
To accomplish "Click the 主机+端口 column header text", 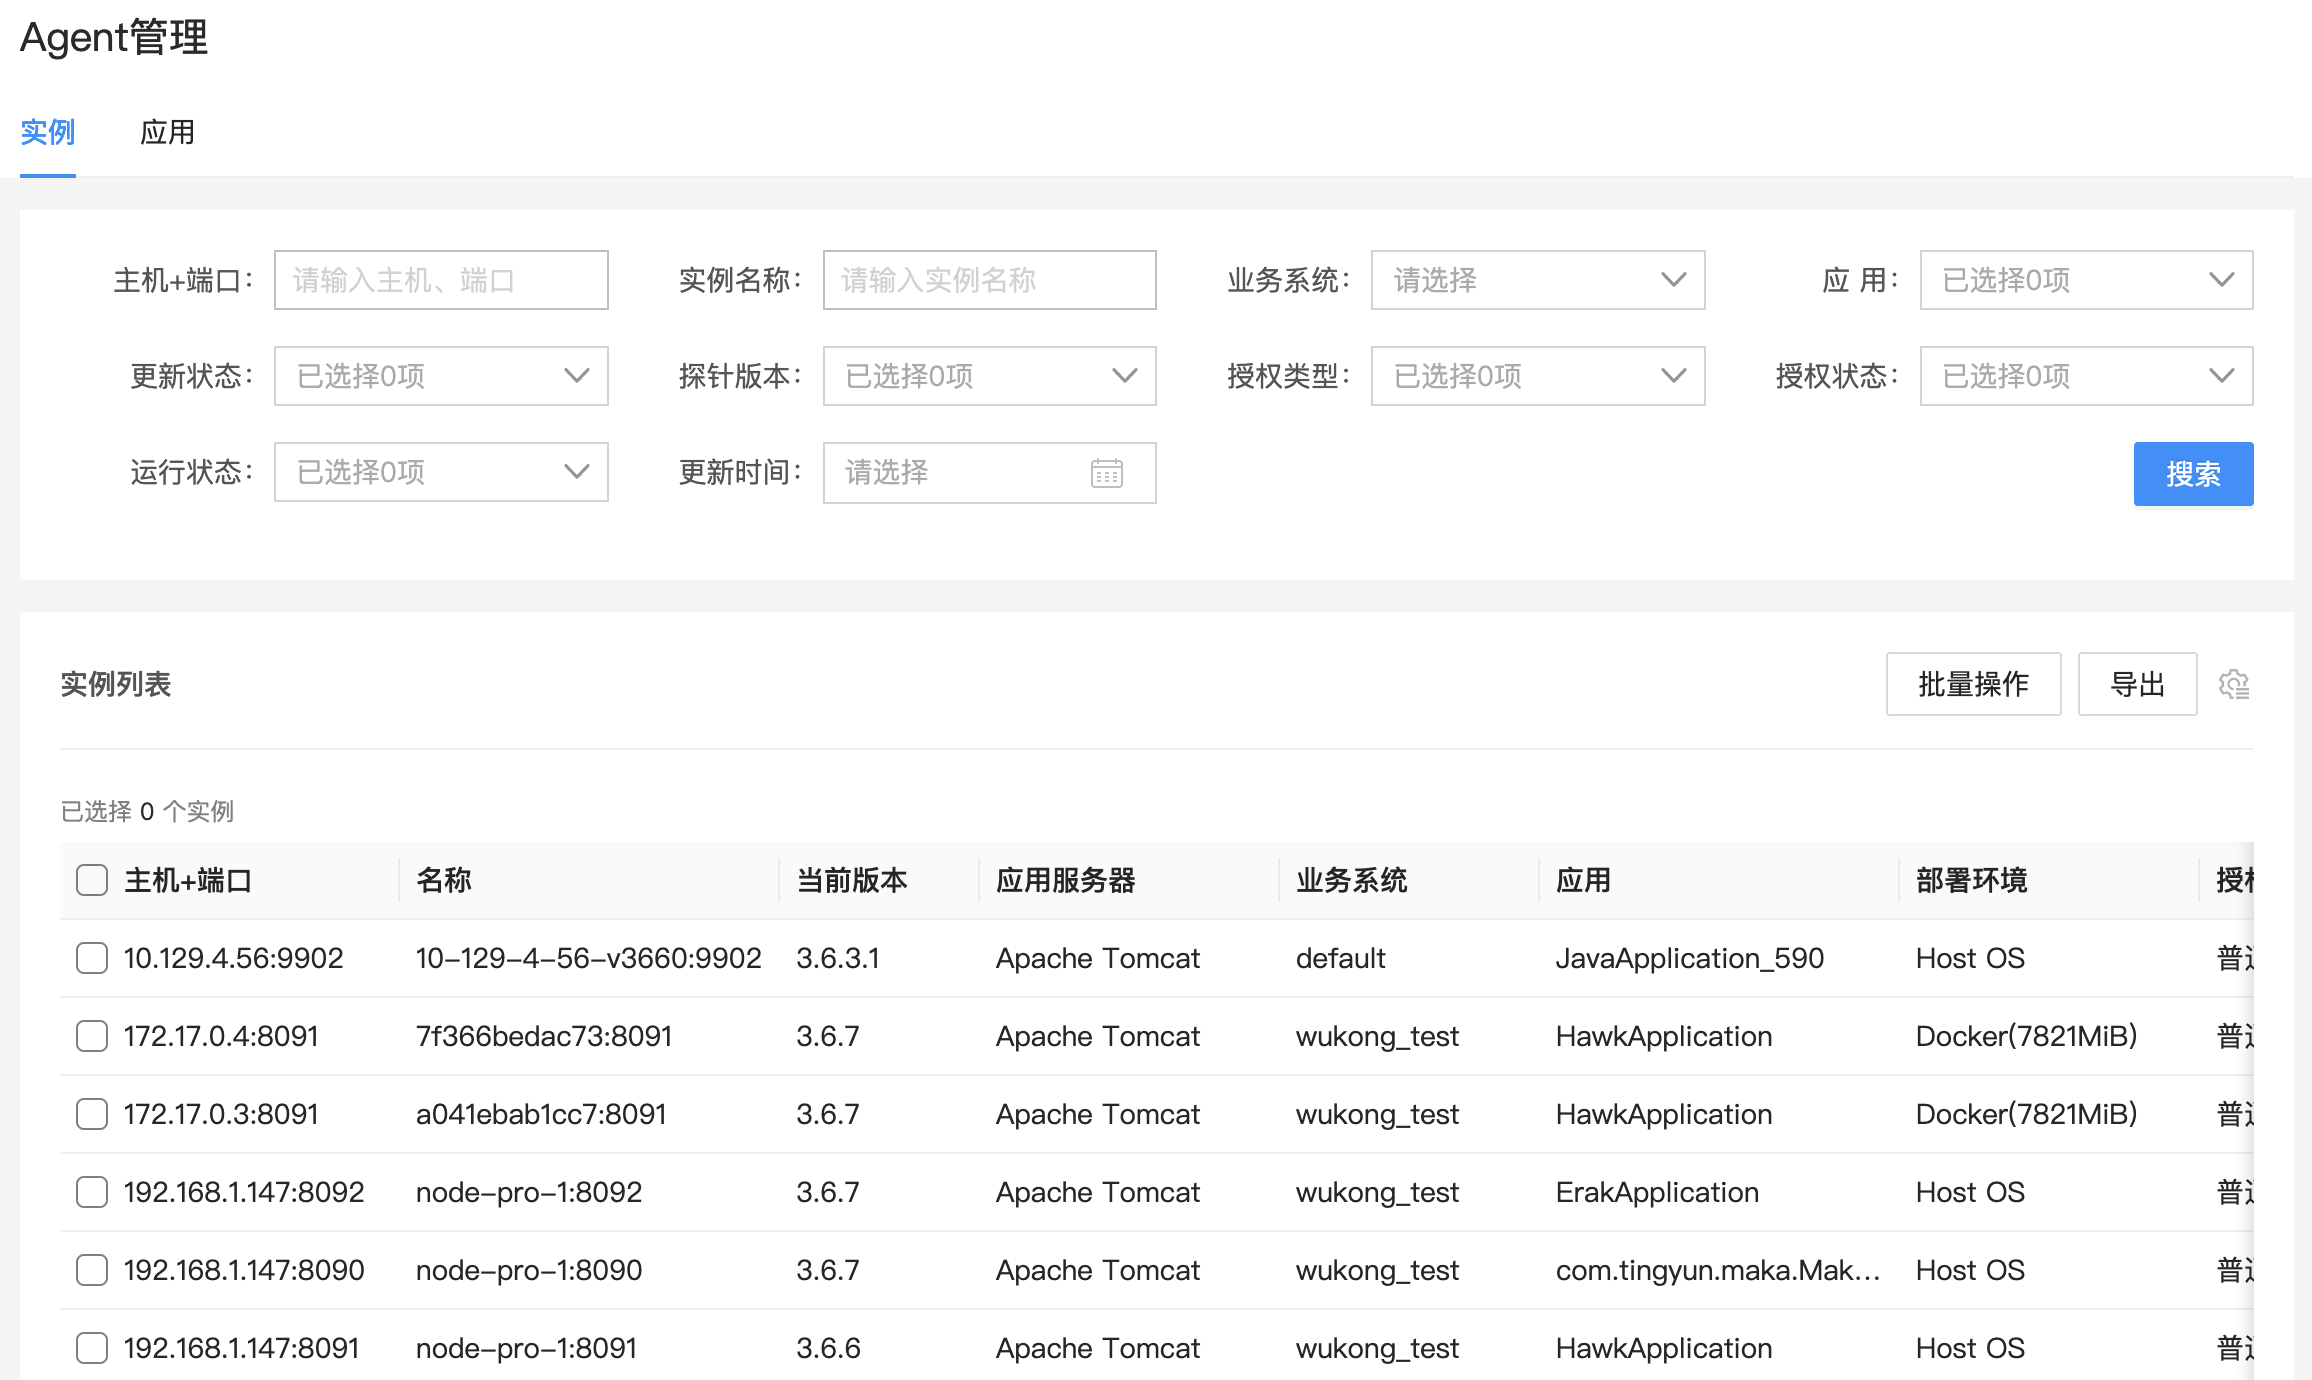I will pyautogui.click(x=188, y=880).
